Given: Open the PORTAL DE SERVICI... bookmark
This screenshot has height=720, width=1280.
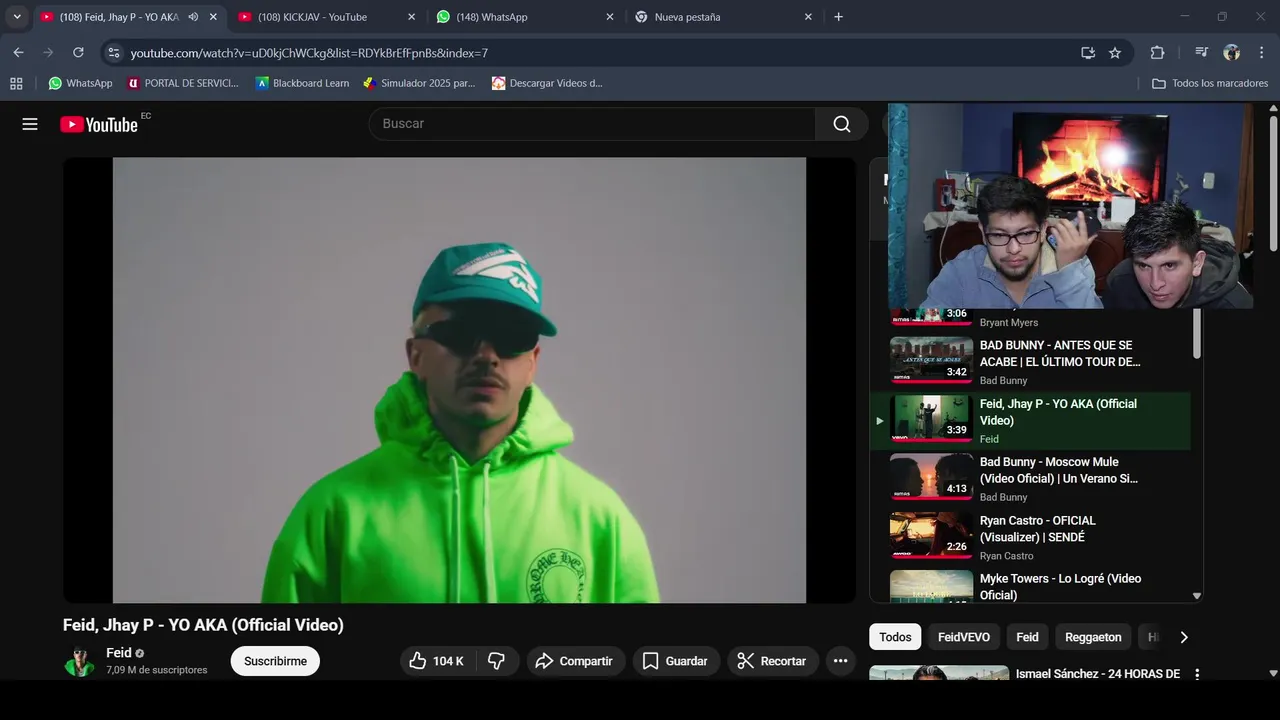Looking at the screenshot, I should tap(183, 83).
